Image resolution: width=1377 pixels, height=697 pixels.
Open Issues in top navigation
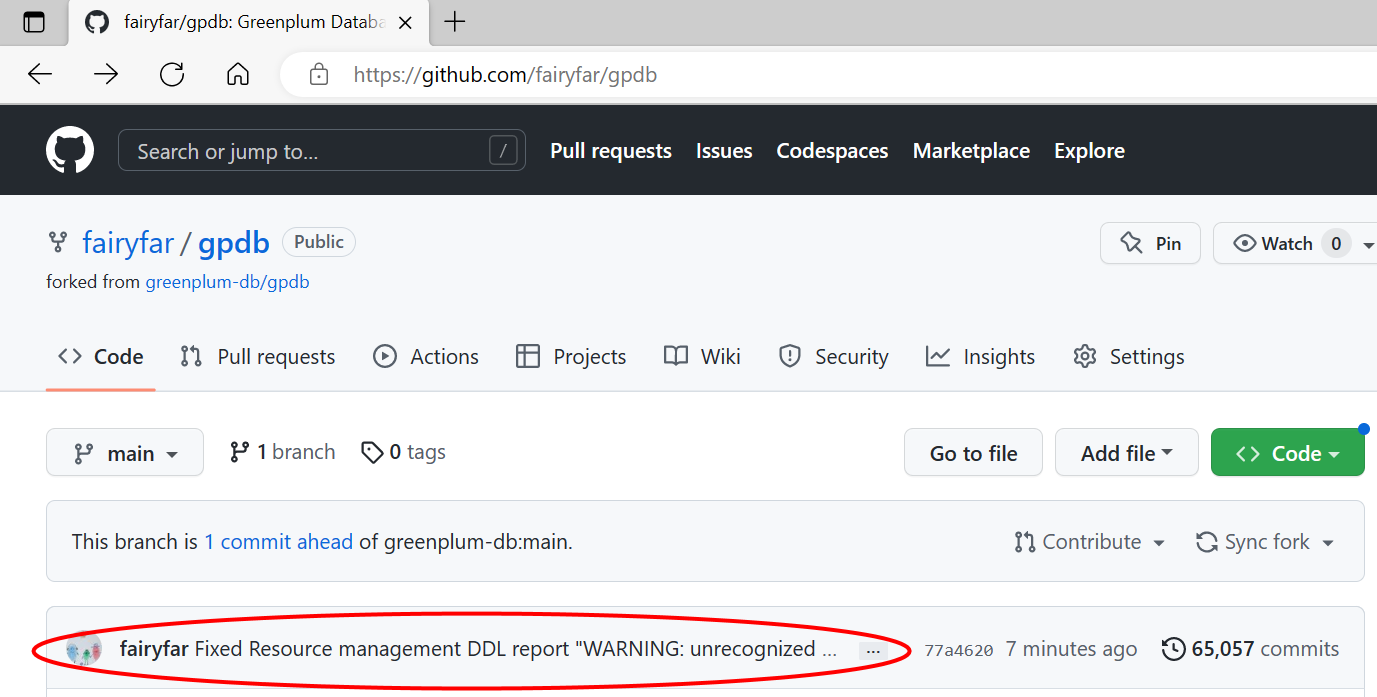[724, 151]
